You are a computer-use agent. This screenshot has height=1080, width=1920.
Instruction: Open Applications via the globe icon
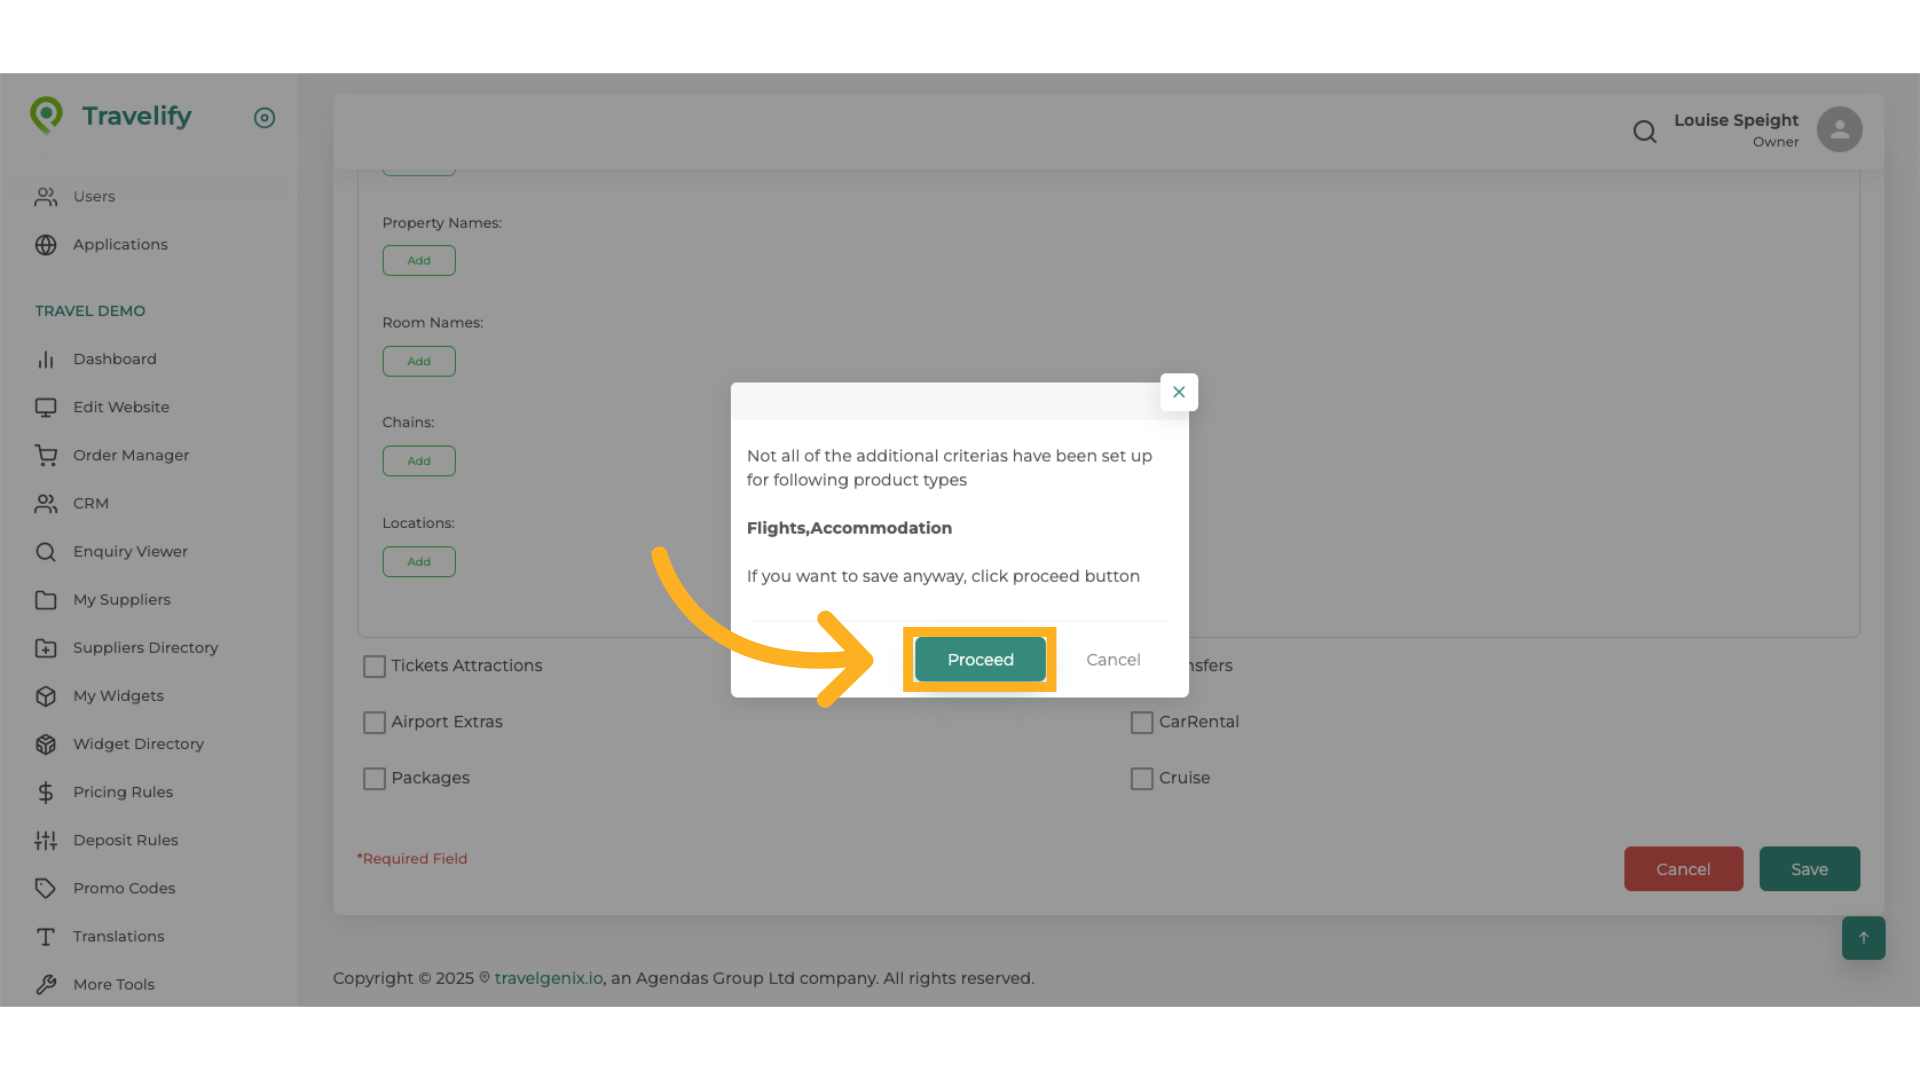click(x=46, y=244)
